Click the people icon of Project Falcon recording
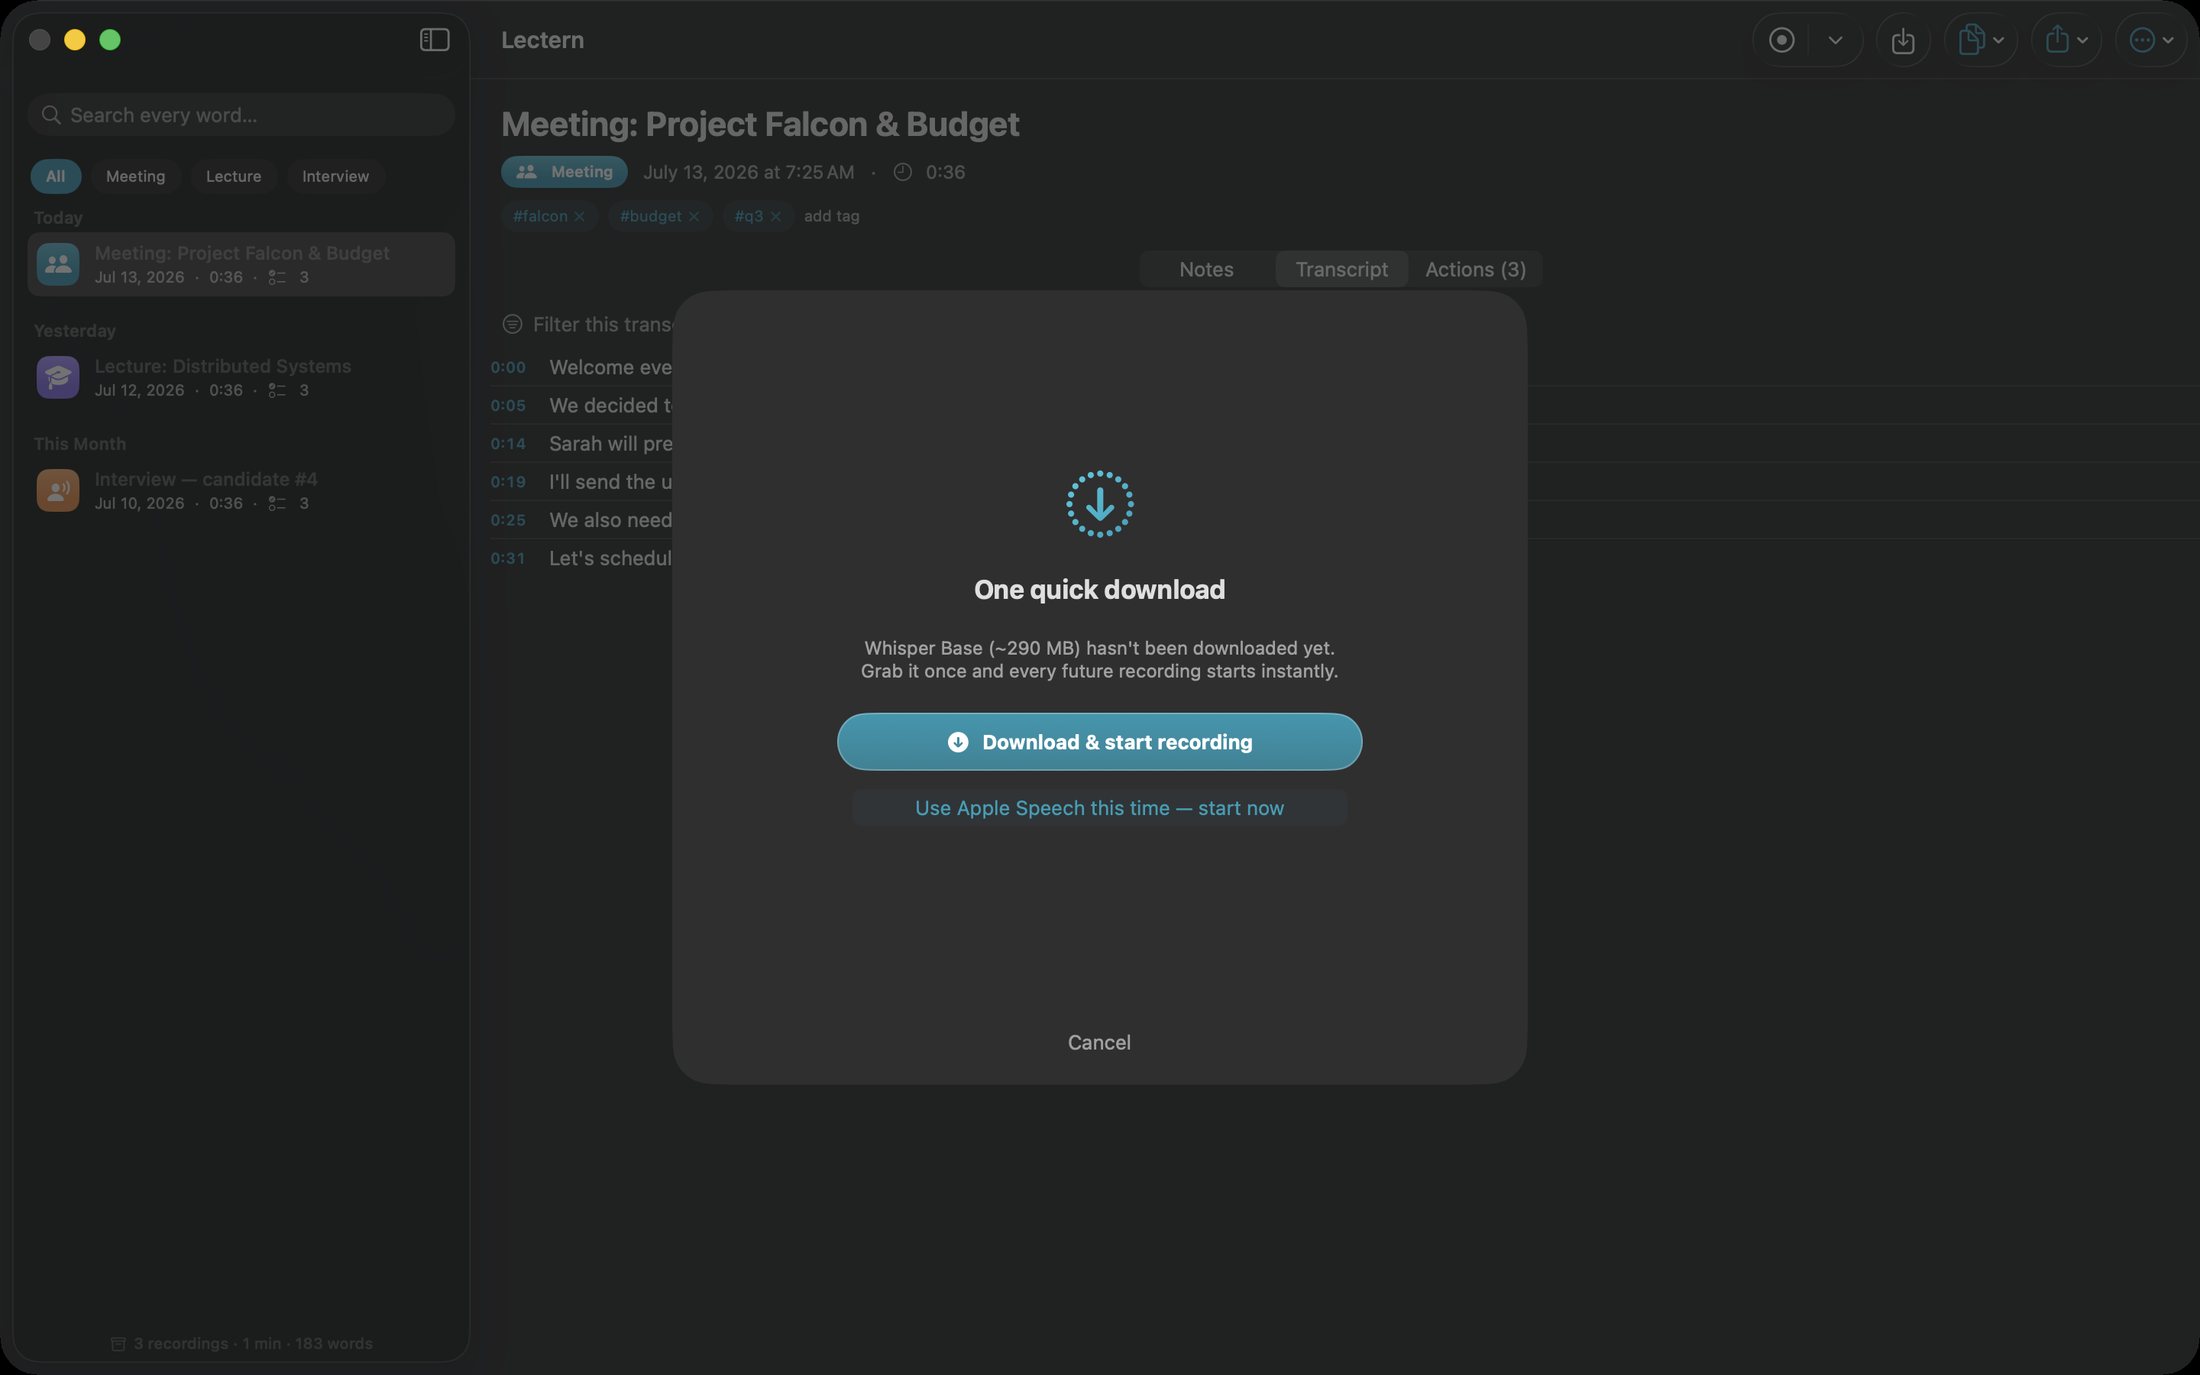Image resolution: width=2200 pixels, height=1375 pixels. click(x=58, y=264)
